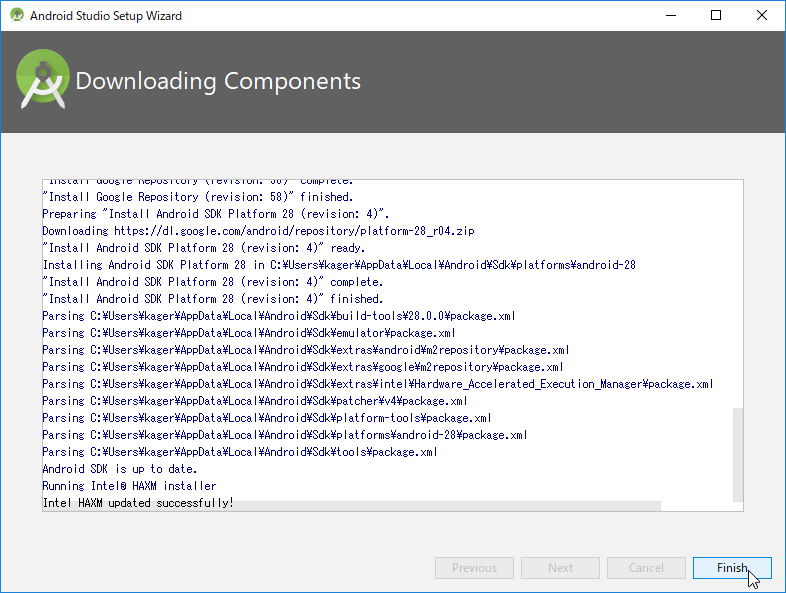The image size is (786, 593).
Task: Close the Setup Wizard window
Action: (761, 16)
